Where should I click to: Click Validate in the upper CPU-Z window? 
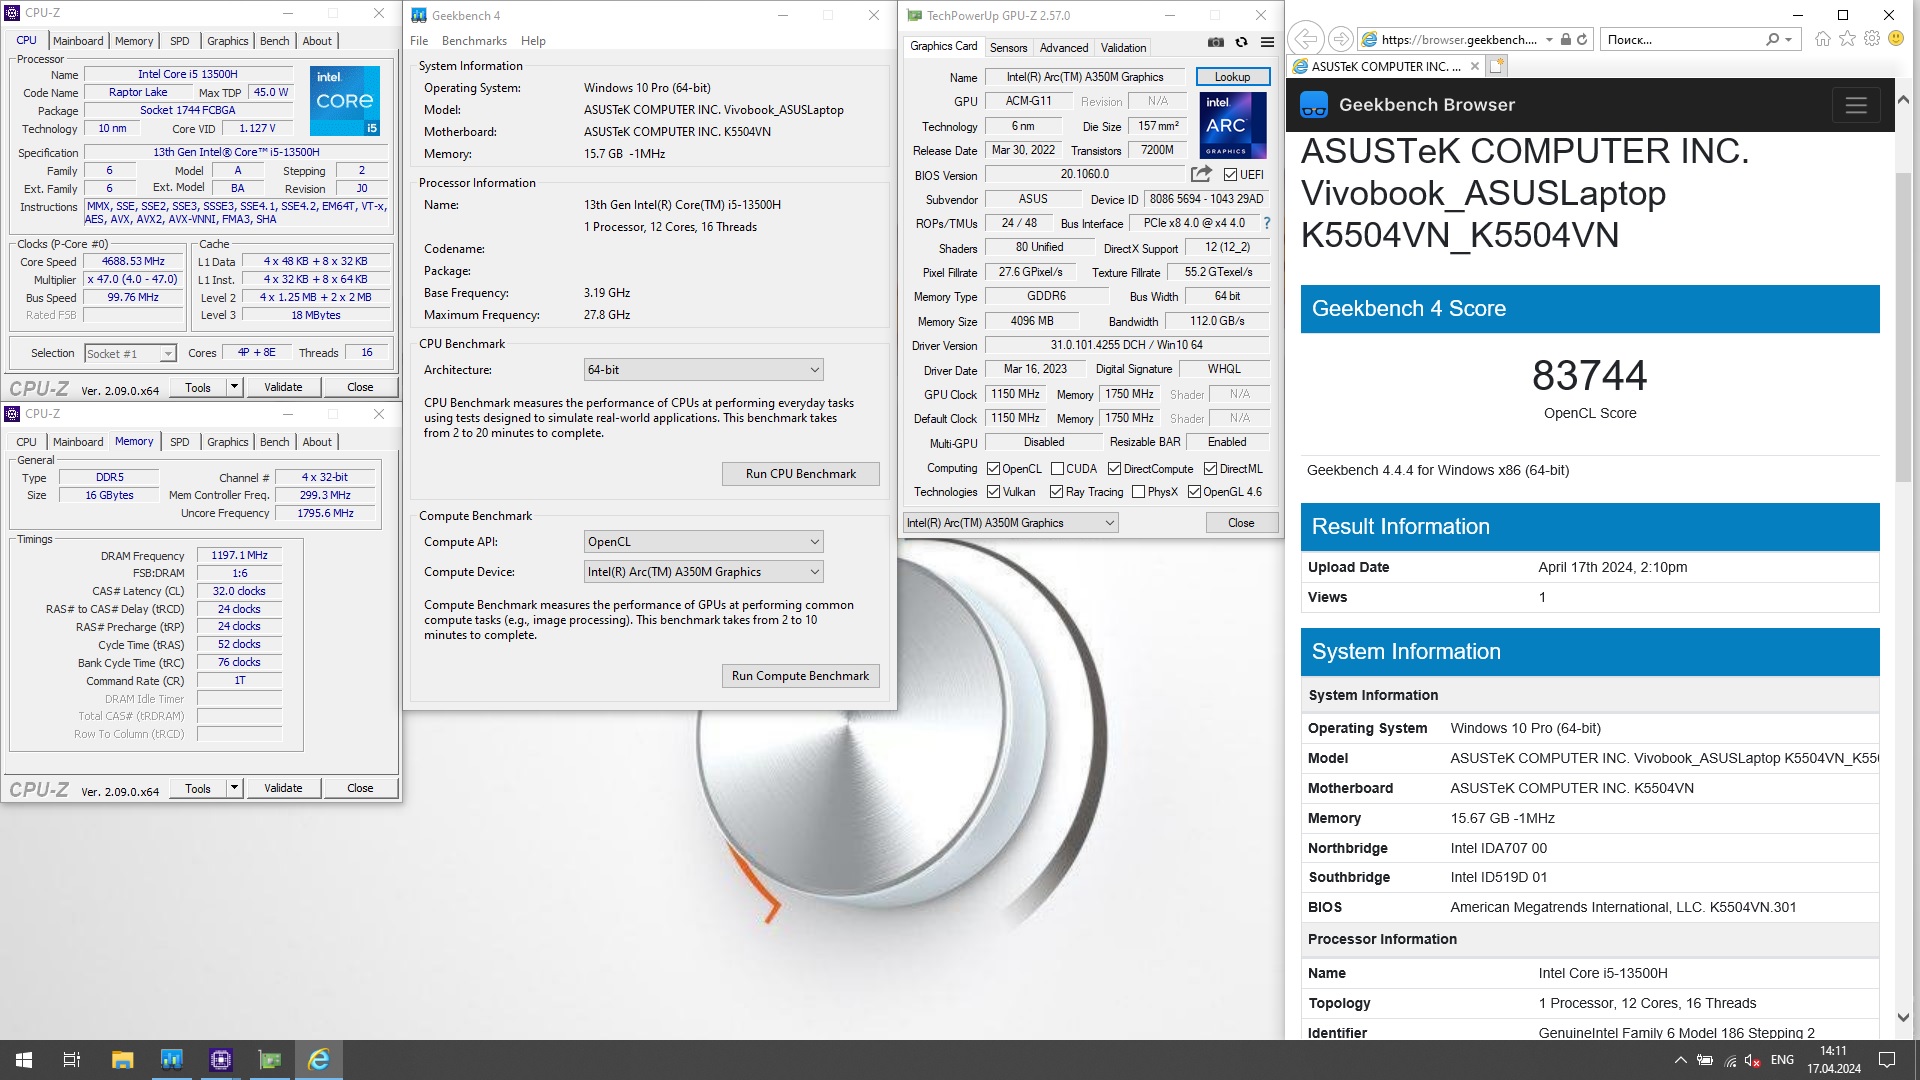pos(283,387)
